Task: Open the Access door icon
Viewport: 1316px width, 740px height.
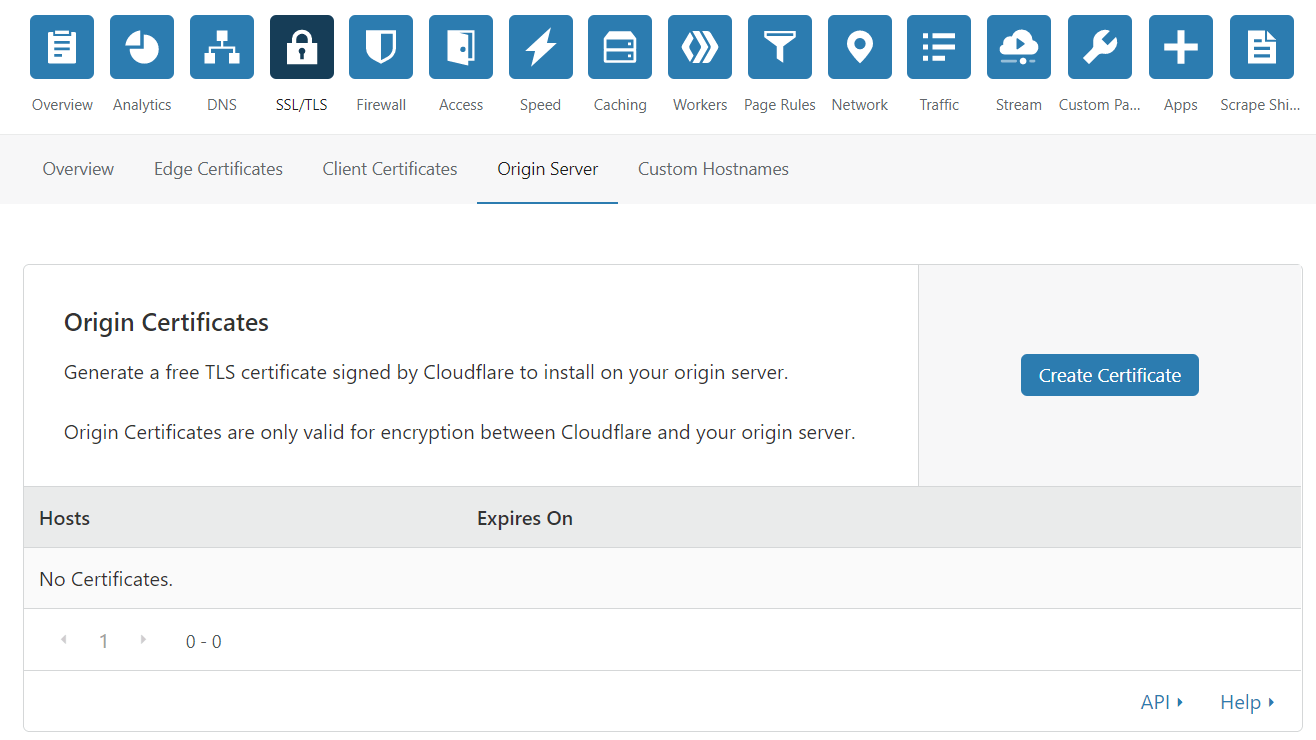Action: click(x=461, y=47)
